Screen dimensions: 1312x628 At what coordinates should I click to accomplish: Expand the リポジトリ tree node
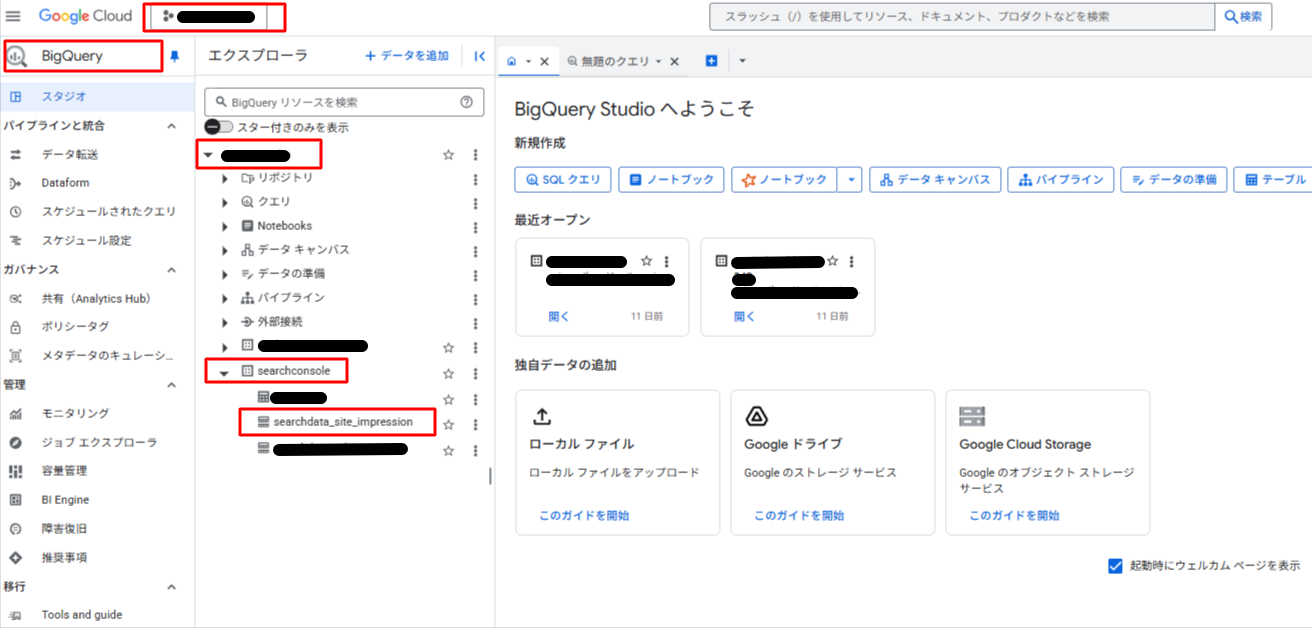(x=225, y=178)
